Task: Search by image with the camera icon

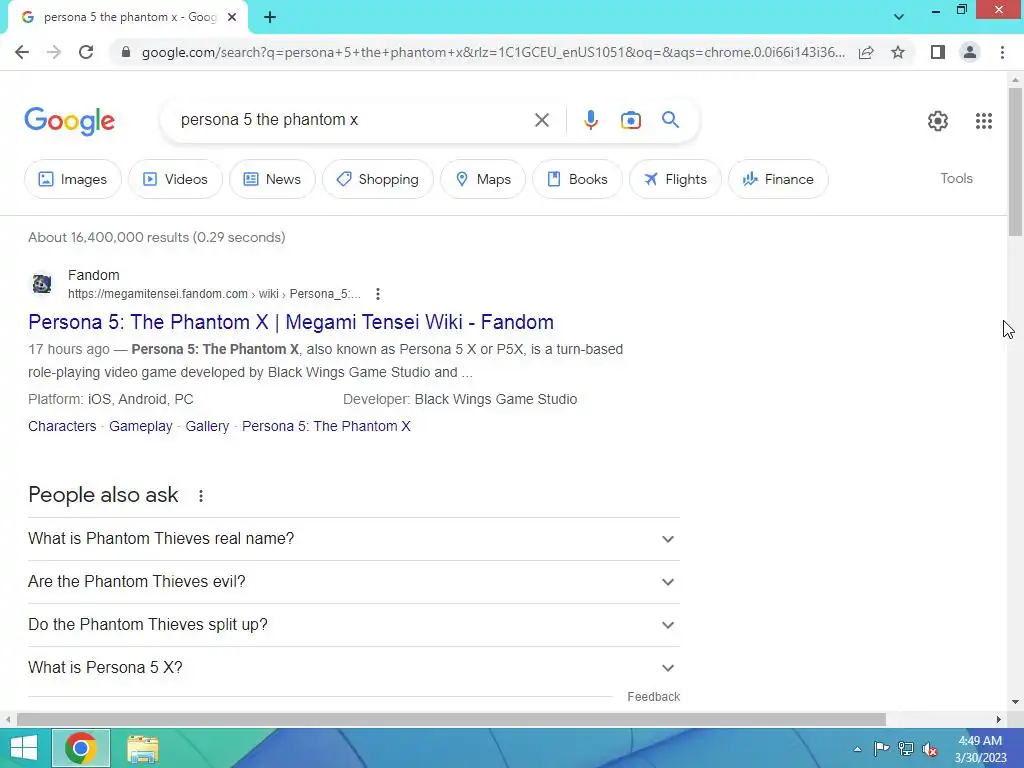Action: 630,120
